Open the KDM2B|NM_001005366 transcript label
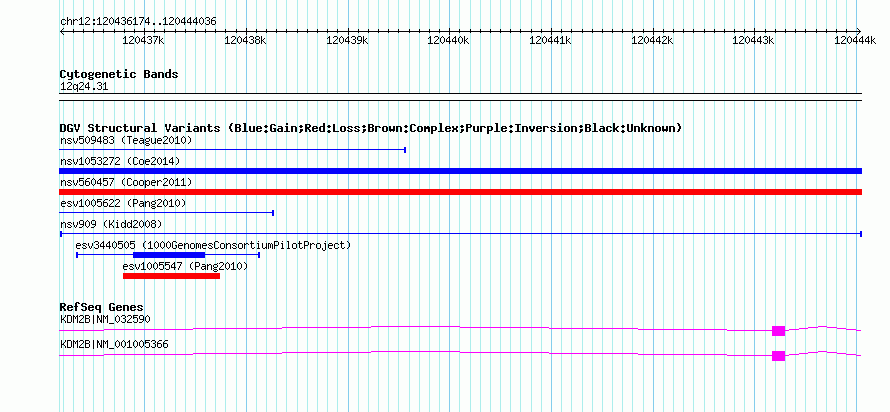The height and width of the screenshot is (412, 890). 114,344
